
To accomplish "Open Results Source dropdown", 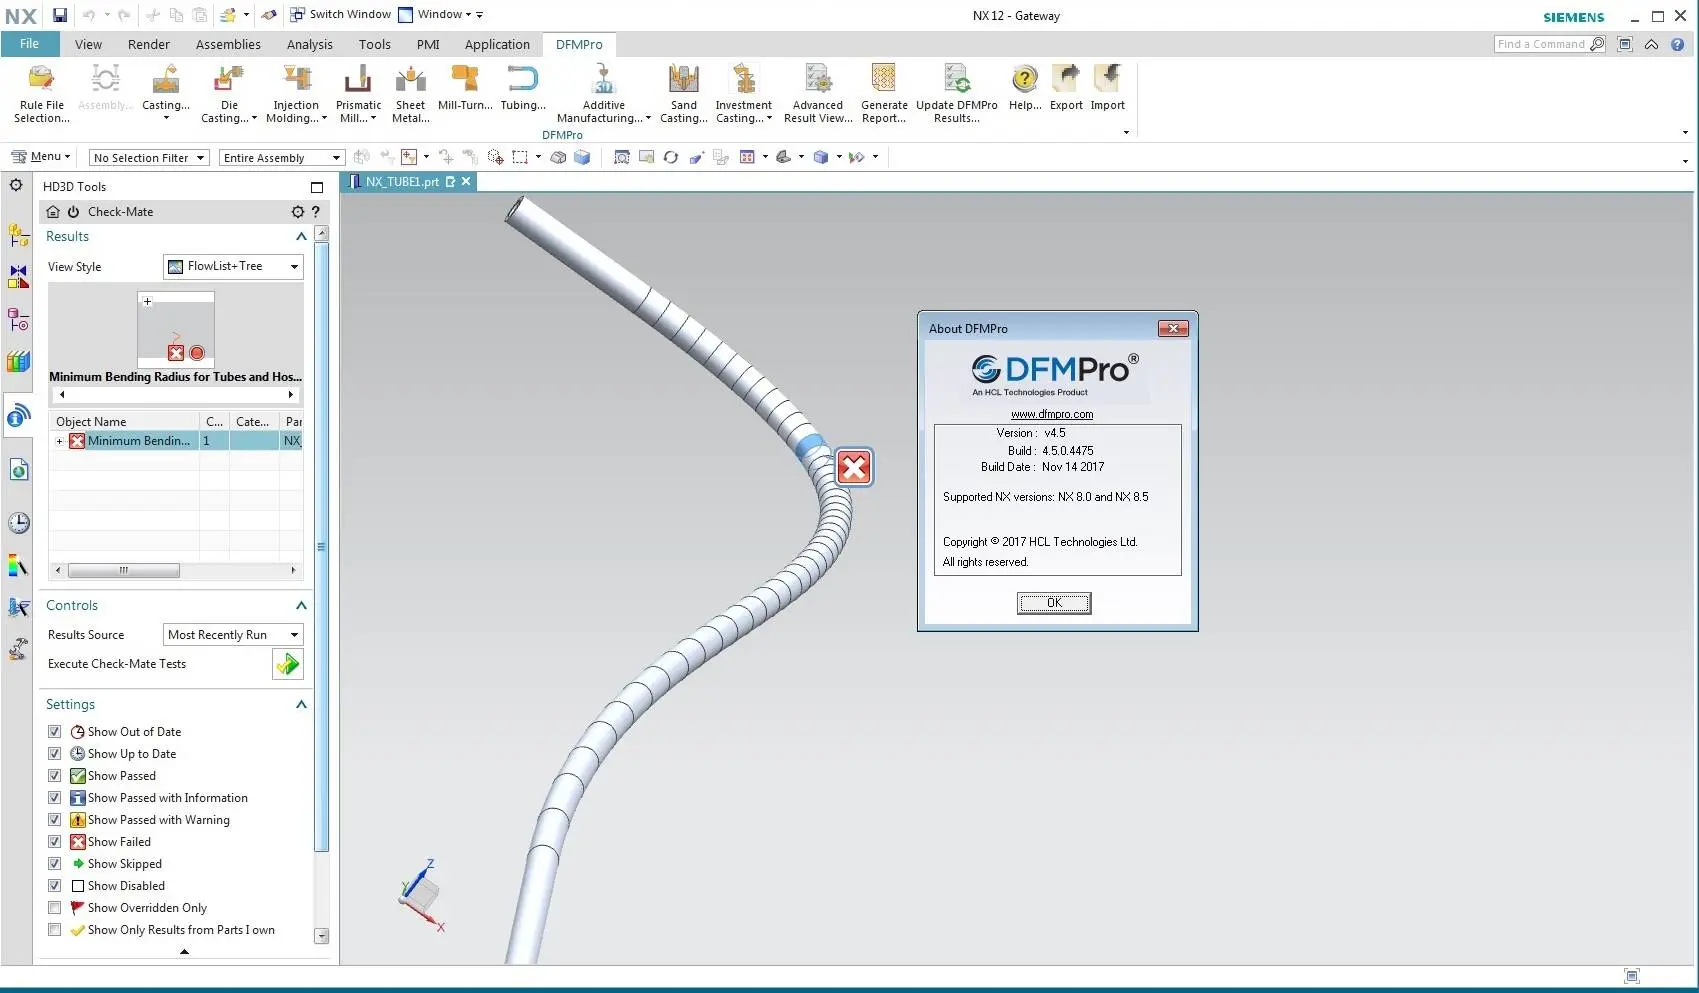I will (233, 635).
